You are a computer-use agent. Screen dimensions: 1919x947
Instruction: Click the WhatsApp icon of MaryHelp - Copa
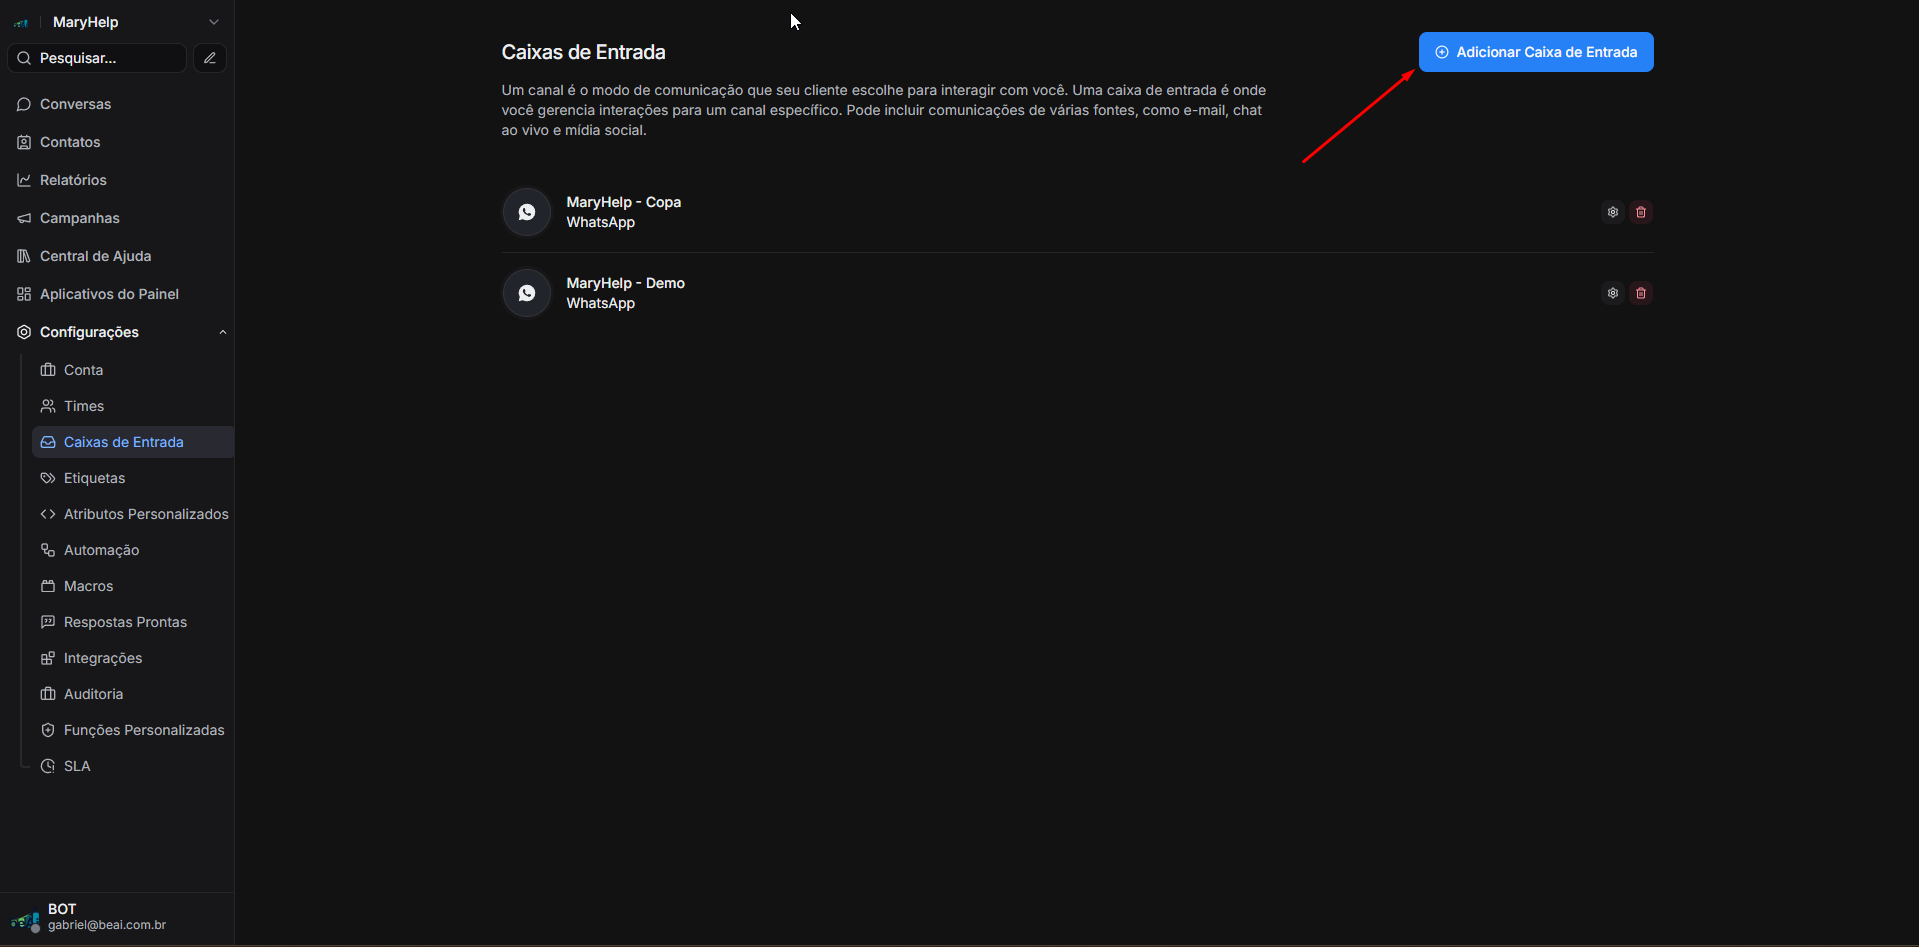point(527,212)
